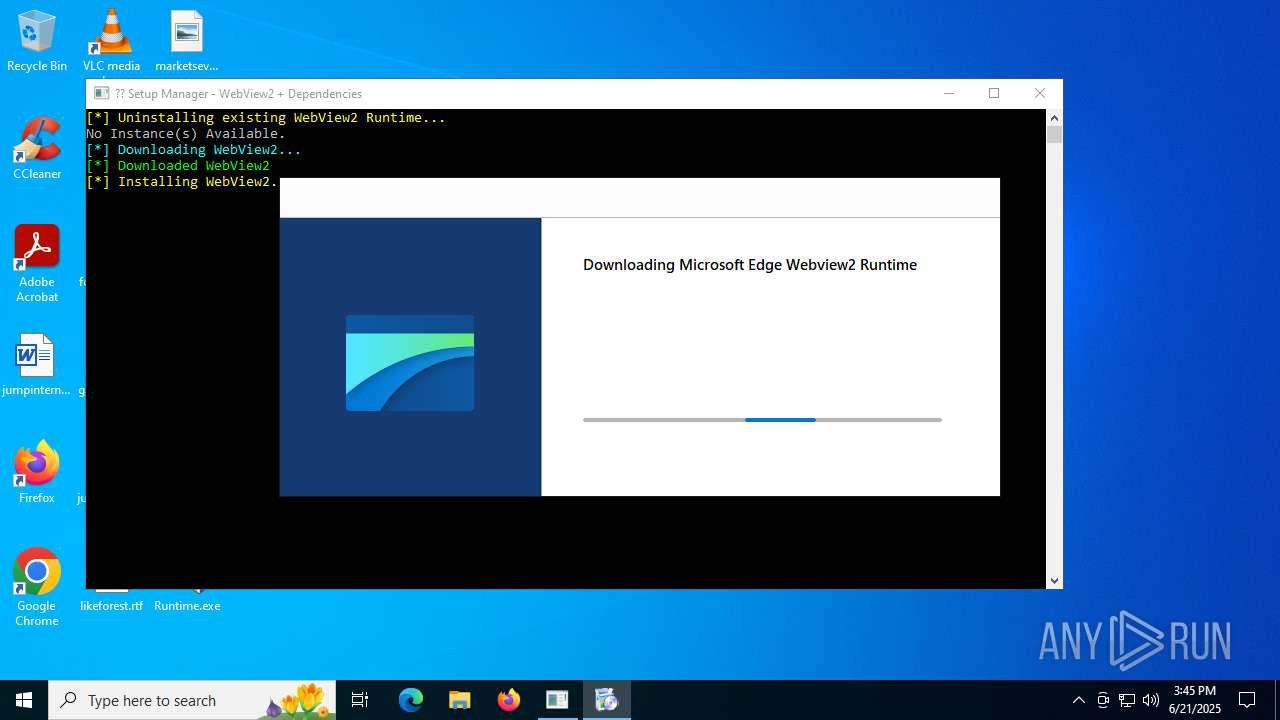Screen dimensions: 1280x720
Task: Open the CCleaner desktop shortcut
Action: coord(37,149)
